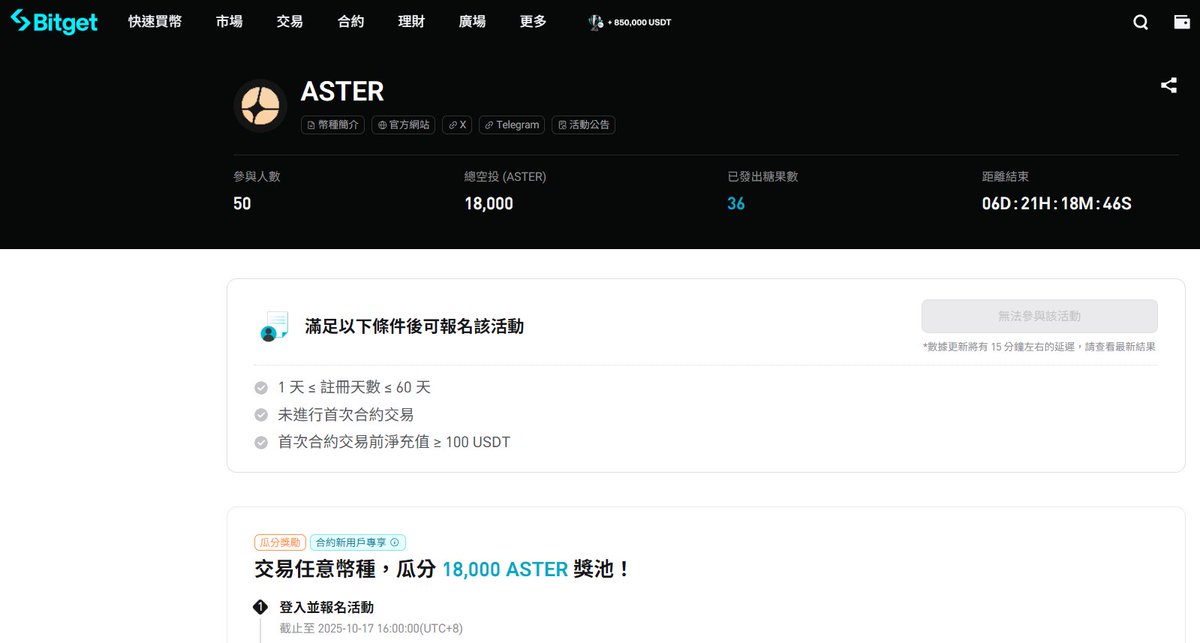Screen dimensions: 1200x643
Task: Click the 無法參與該活動 button
Action: [1039, 316]
